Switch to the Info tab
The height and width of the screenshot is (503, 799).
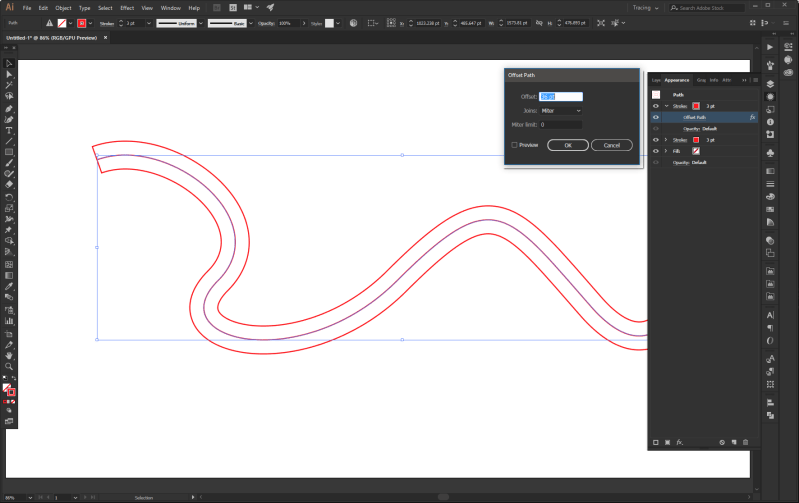[714, 80]
